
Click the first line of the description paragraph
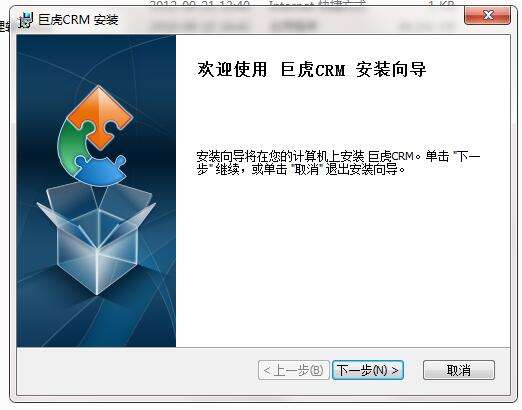point(338,156)
